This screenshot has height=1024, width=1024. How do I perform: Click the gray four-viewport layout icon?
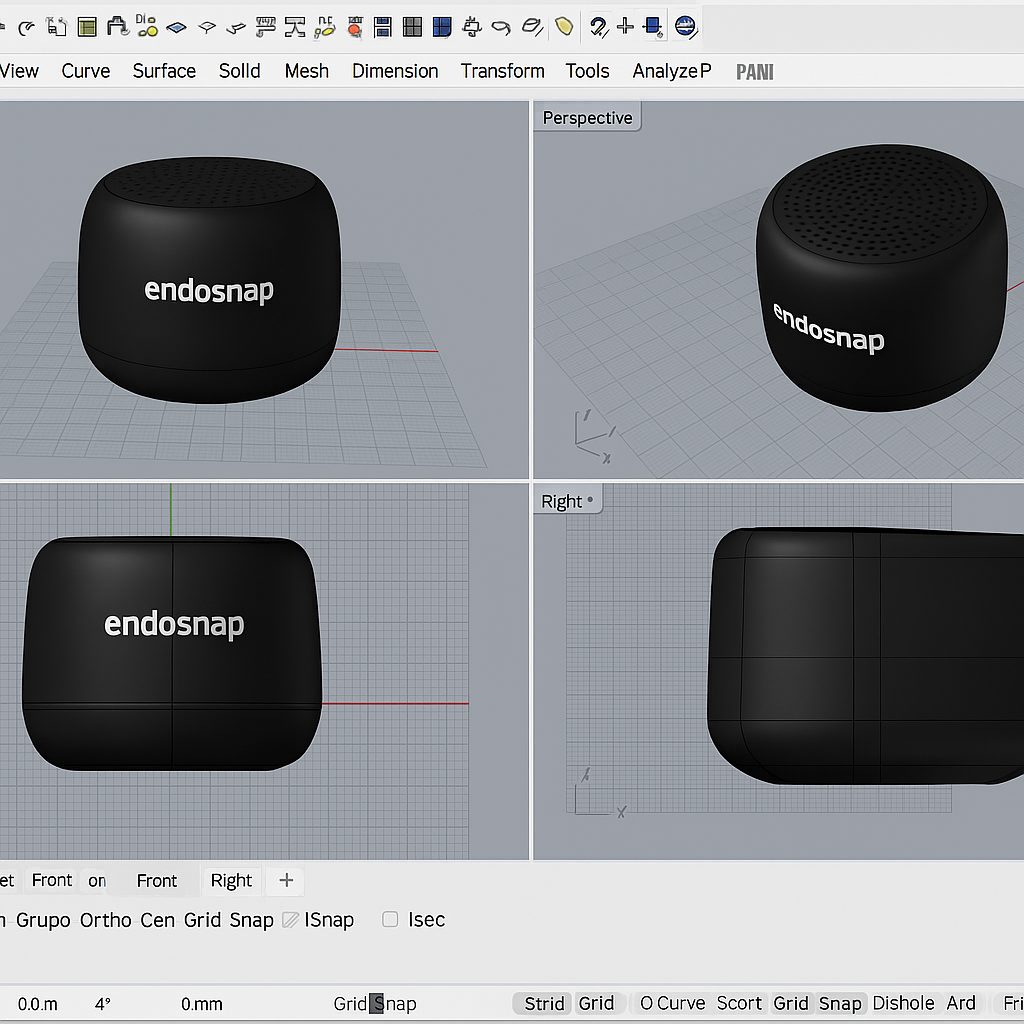pos(412,27)
